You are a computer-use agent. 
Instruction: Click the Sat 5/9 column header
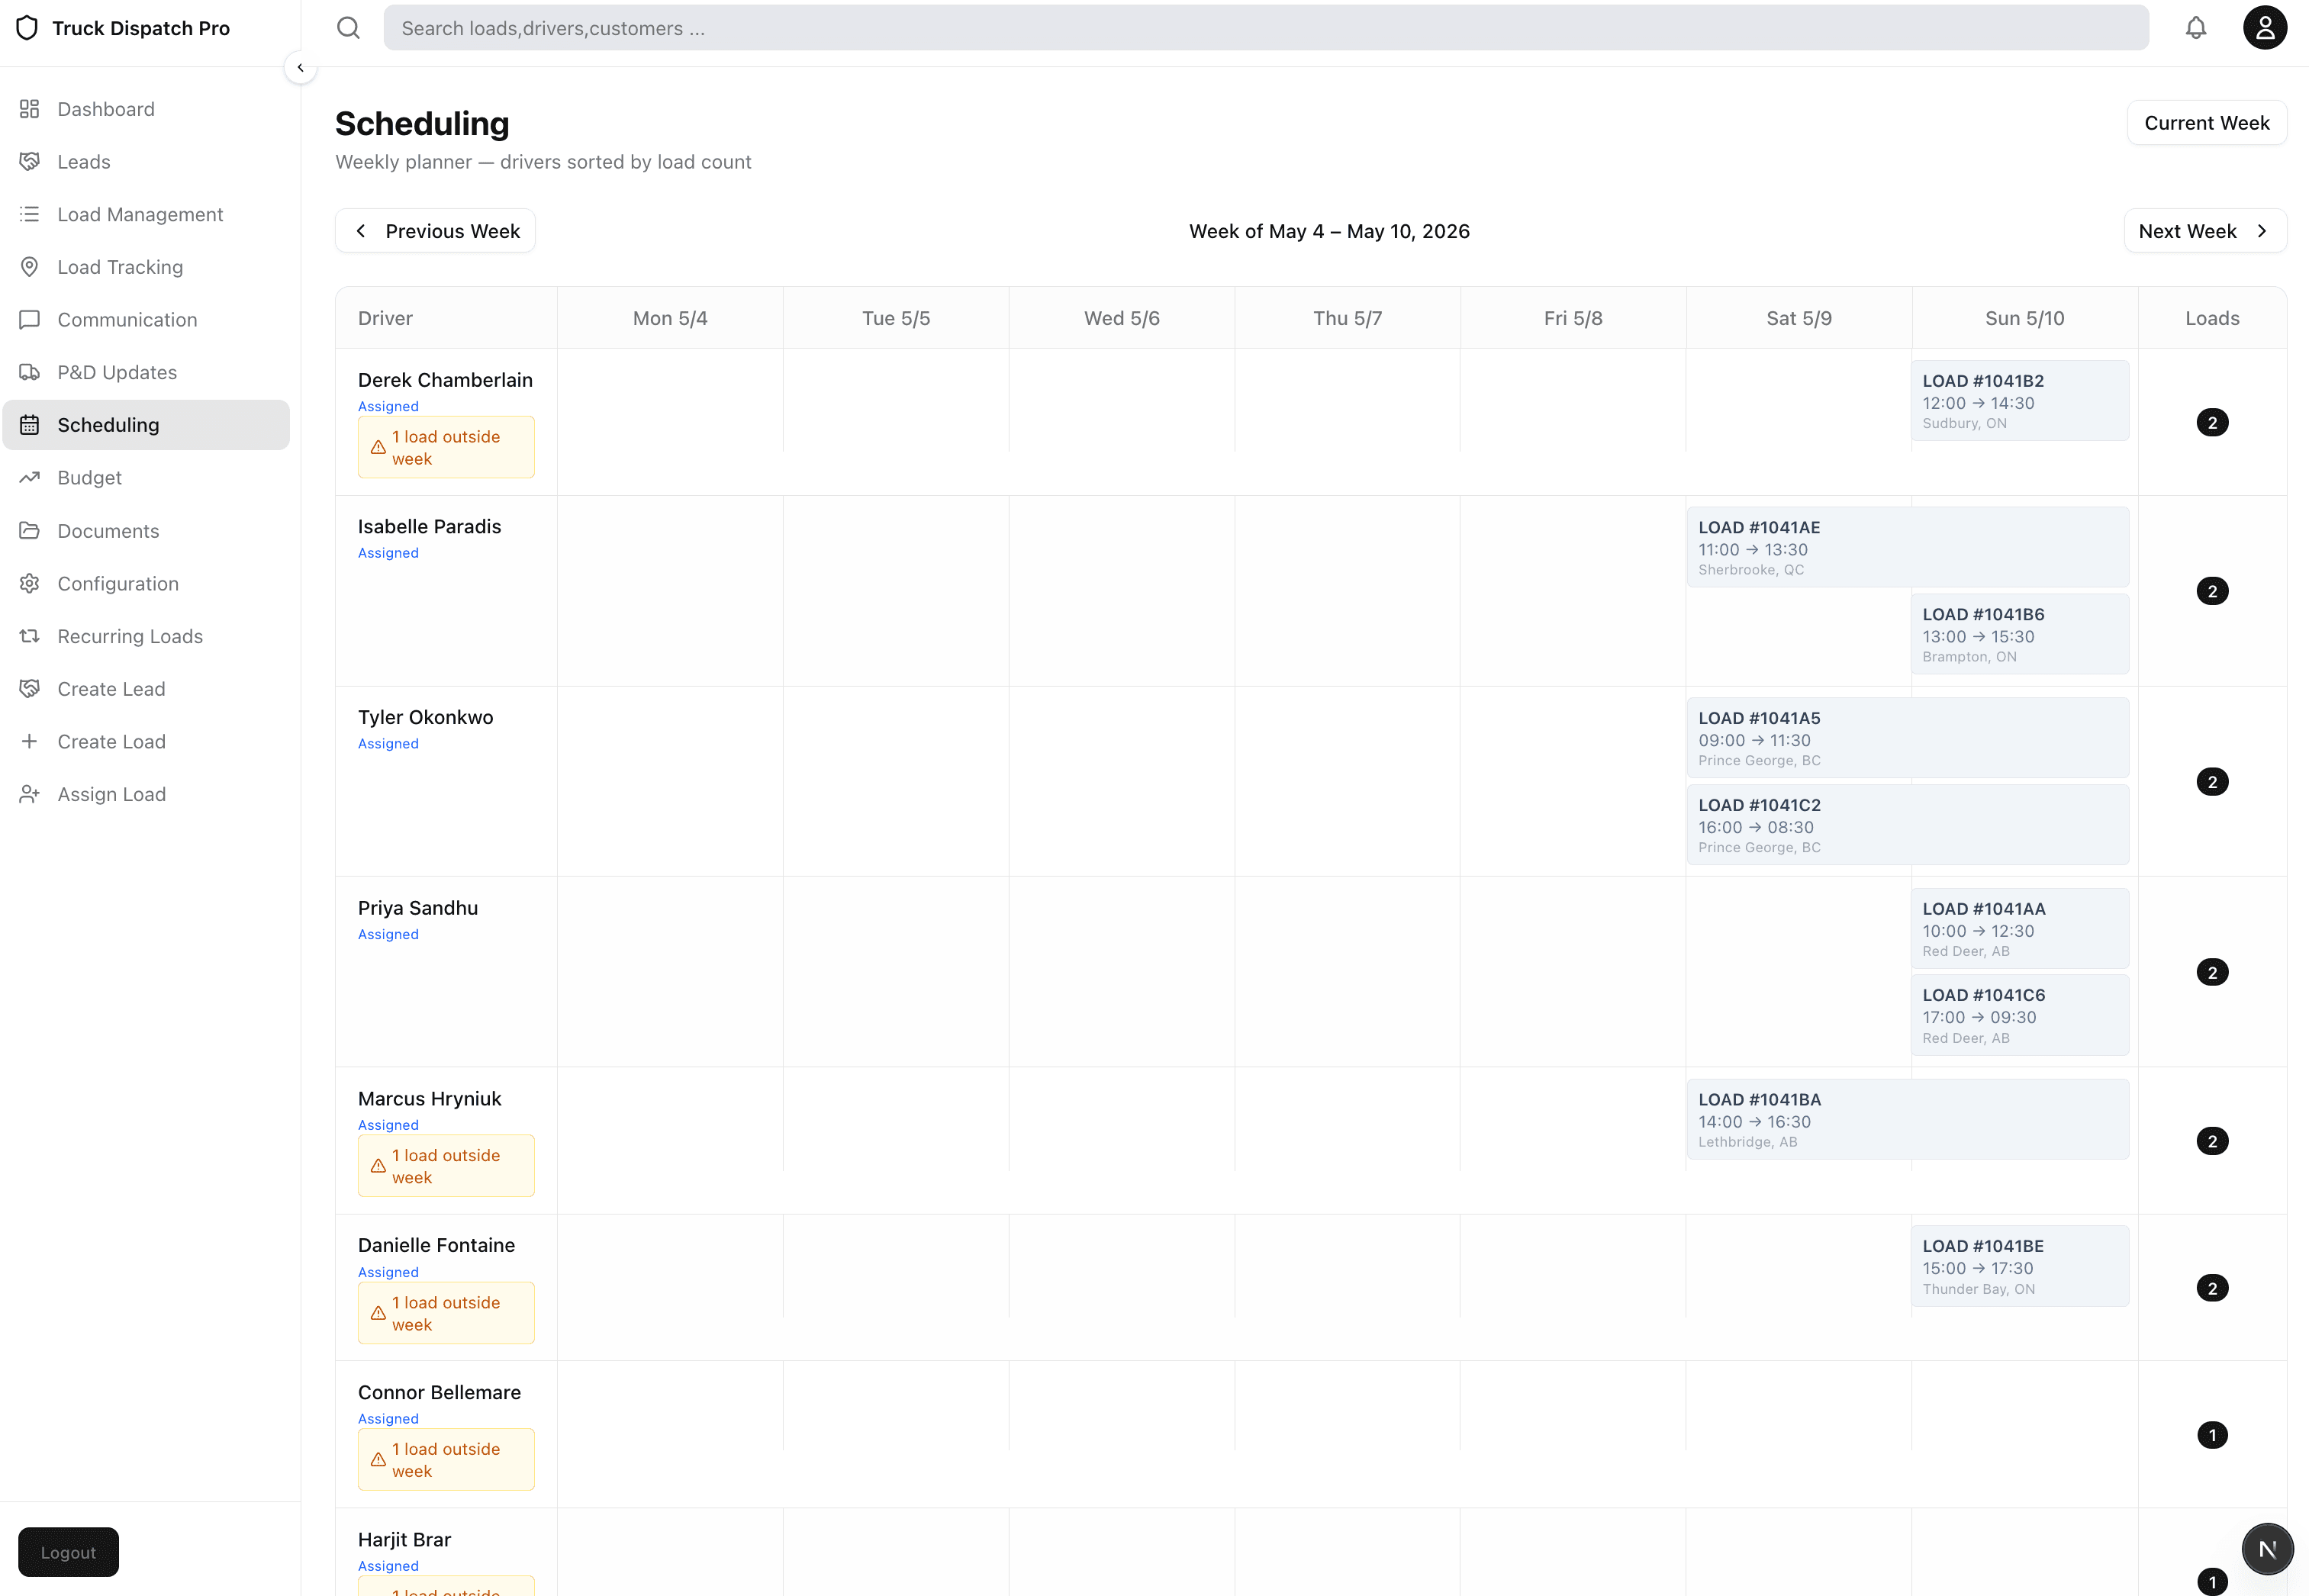click(x=1799, y=318)
